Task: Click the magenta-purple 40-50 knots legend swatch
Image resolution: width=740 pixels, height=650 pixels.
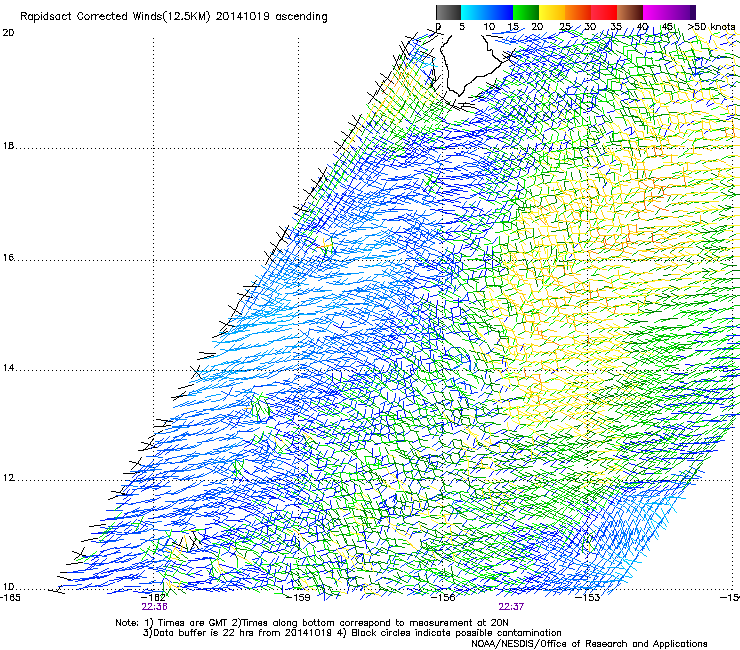Action: (x=669, y=12)
